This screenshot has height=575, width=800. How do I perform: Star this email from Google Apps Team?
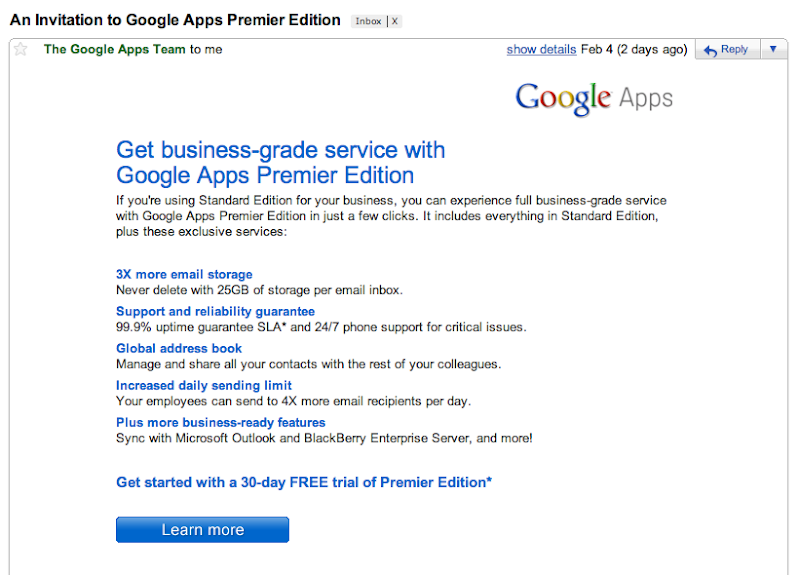point(20,49)
